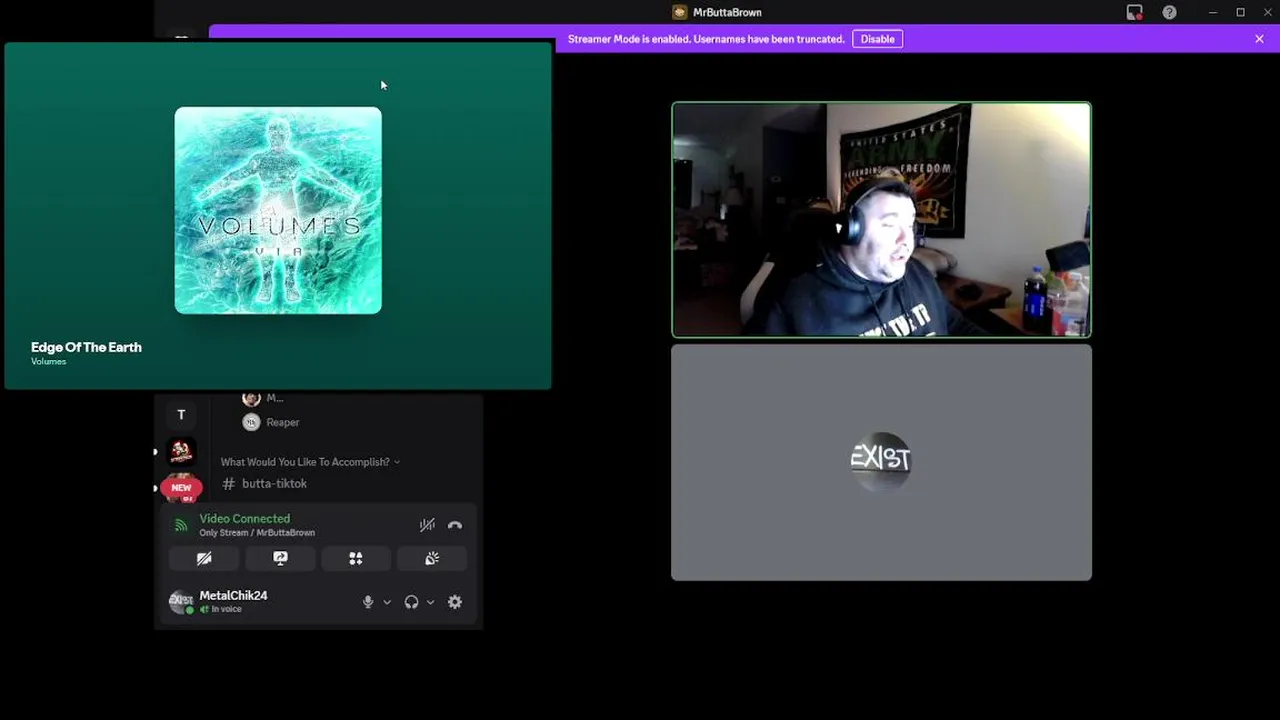Open the red logo server icon
The height and width of the screenshot is (720, 1280).
(181, 452)
